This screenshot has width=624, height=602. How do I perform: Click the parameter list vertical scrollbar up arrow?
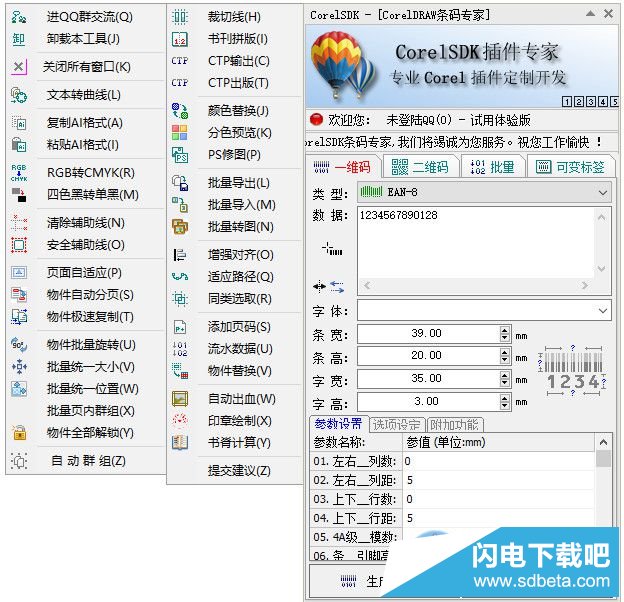[603, 442]
